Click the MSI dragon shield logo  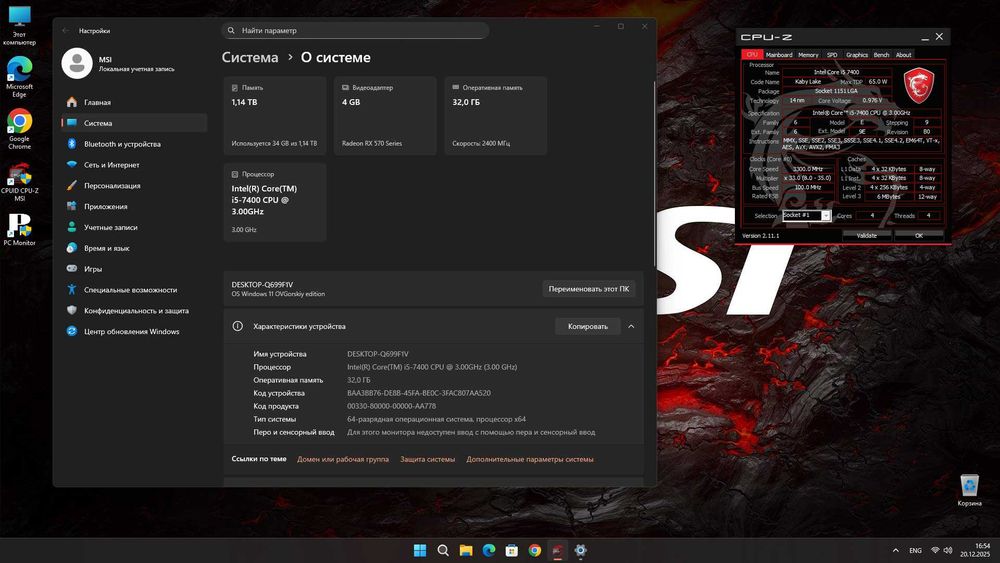click(x=918, y=85)
